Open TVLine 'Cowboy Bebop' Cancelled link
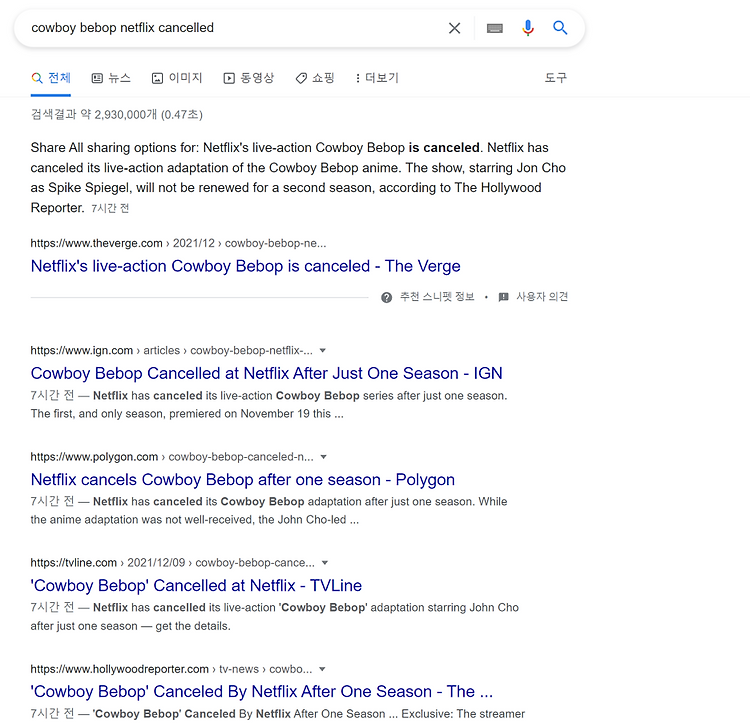The image size is (750, 723). 196,585
